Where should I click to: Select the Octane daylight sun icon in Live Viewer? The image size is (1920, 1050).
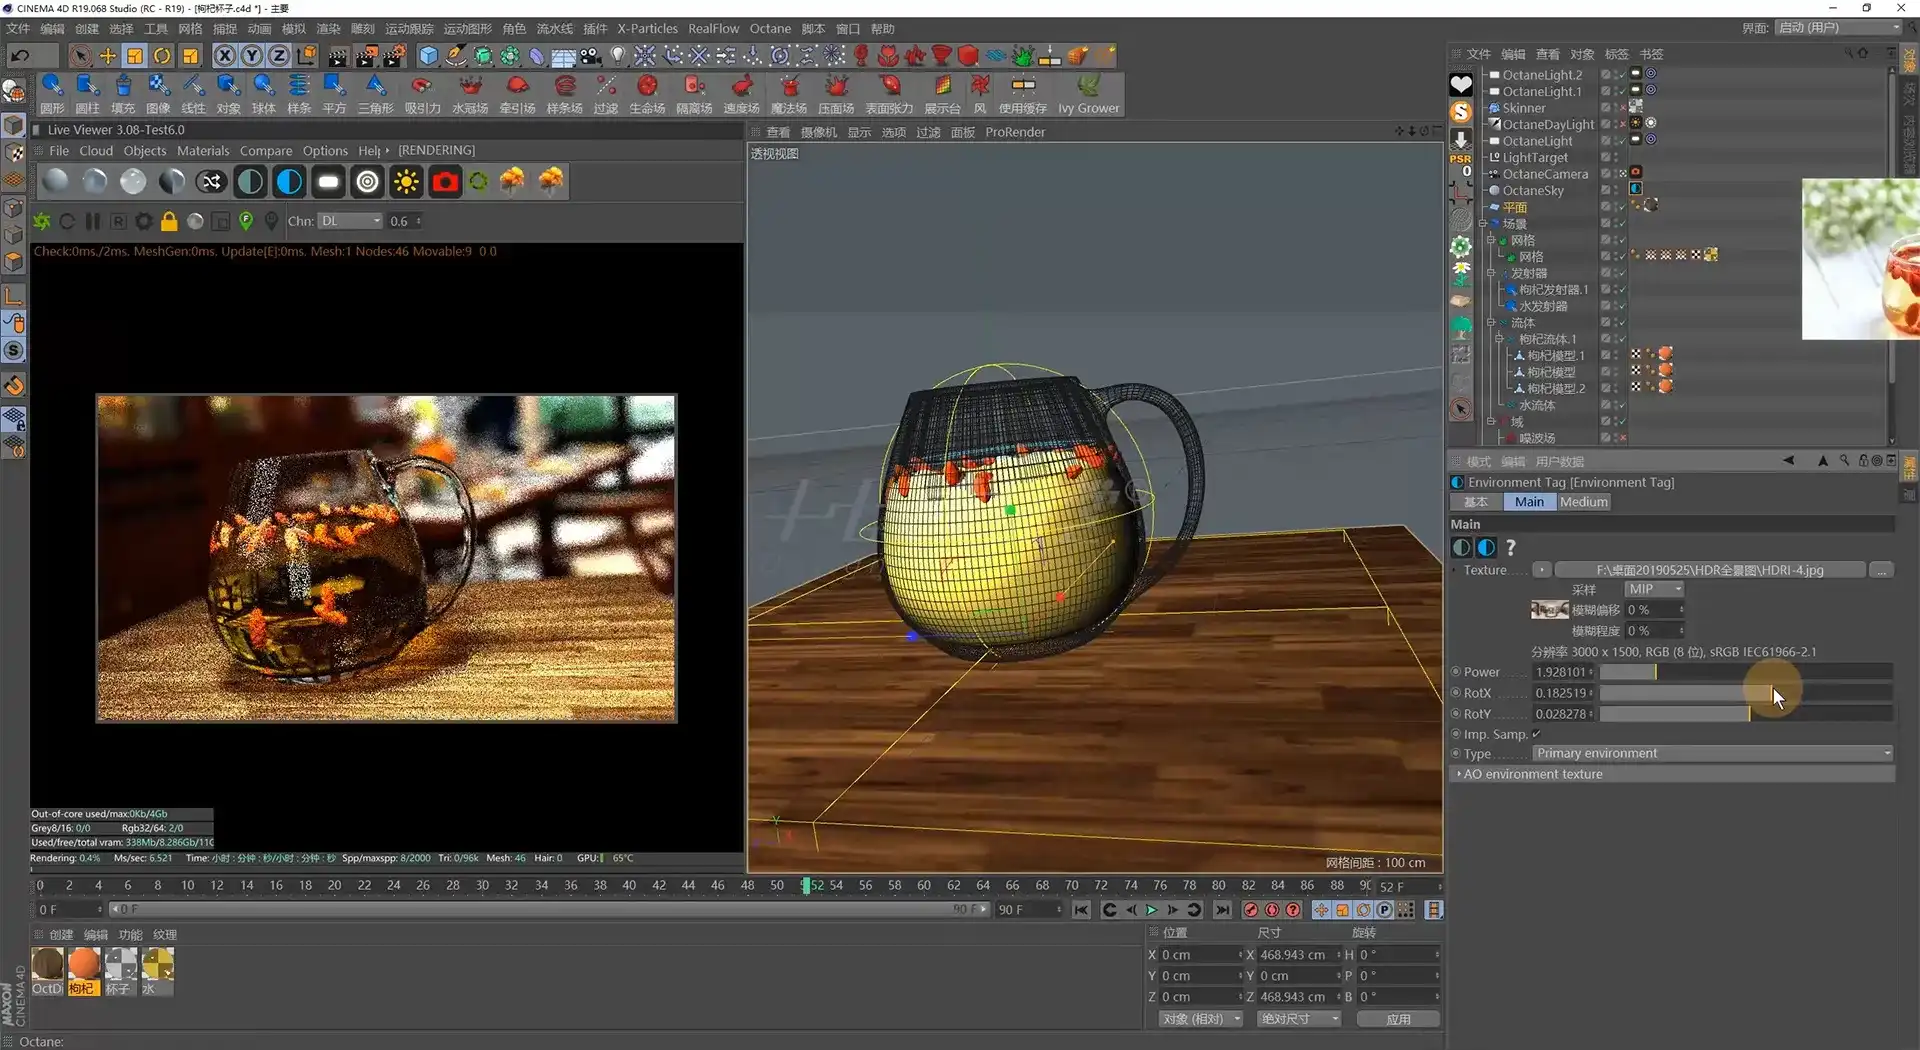[x=405, y=180]
